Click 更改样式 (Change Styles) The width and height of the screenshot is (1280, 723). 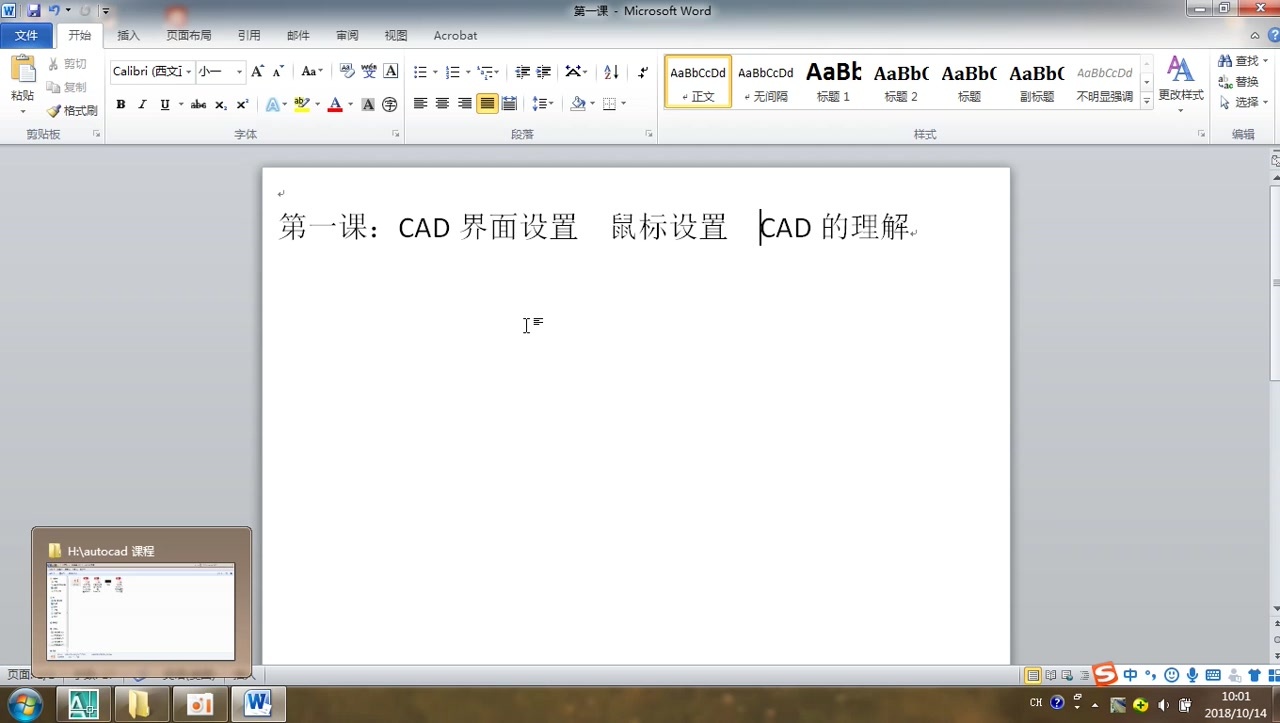1181,83
